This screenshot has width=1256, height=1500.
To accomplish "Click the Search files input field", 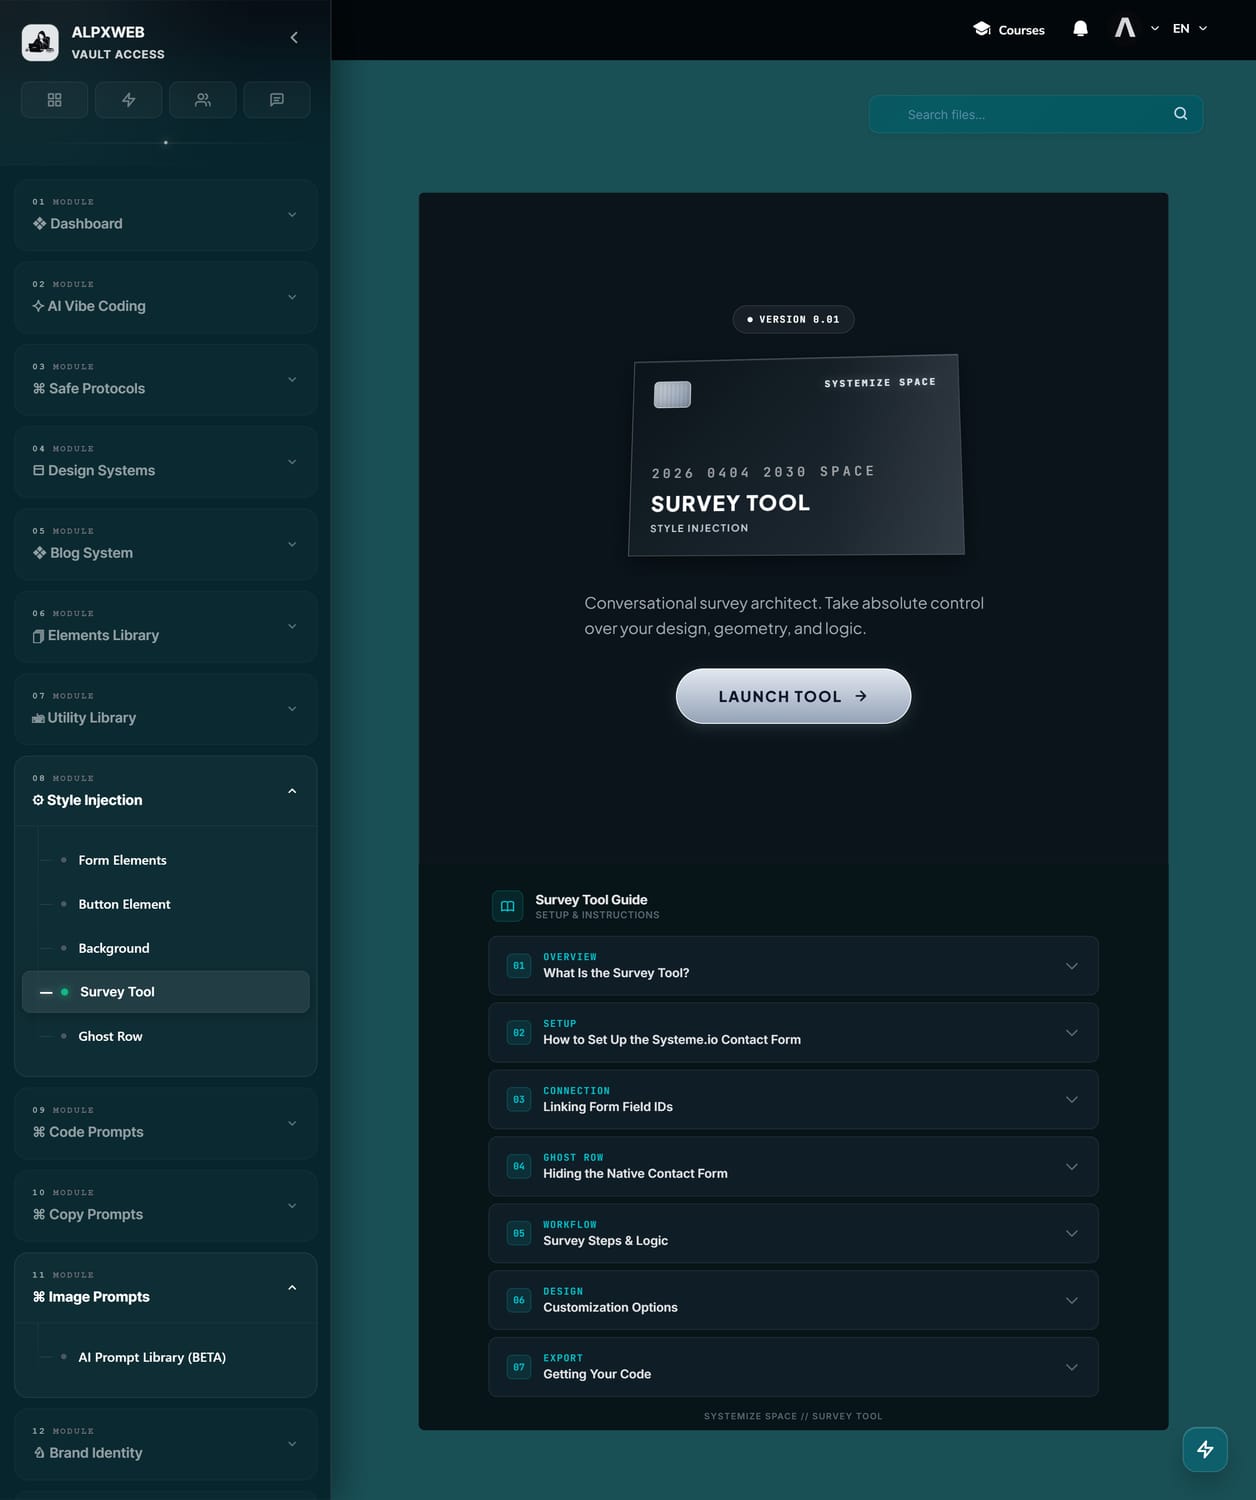I will [1036, 114].
